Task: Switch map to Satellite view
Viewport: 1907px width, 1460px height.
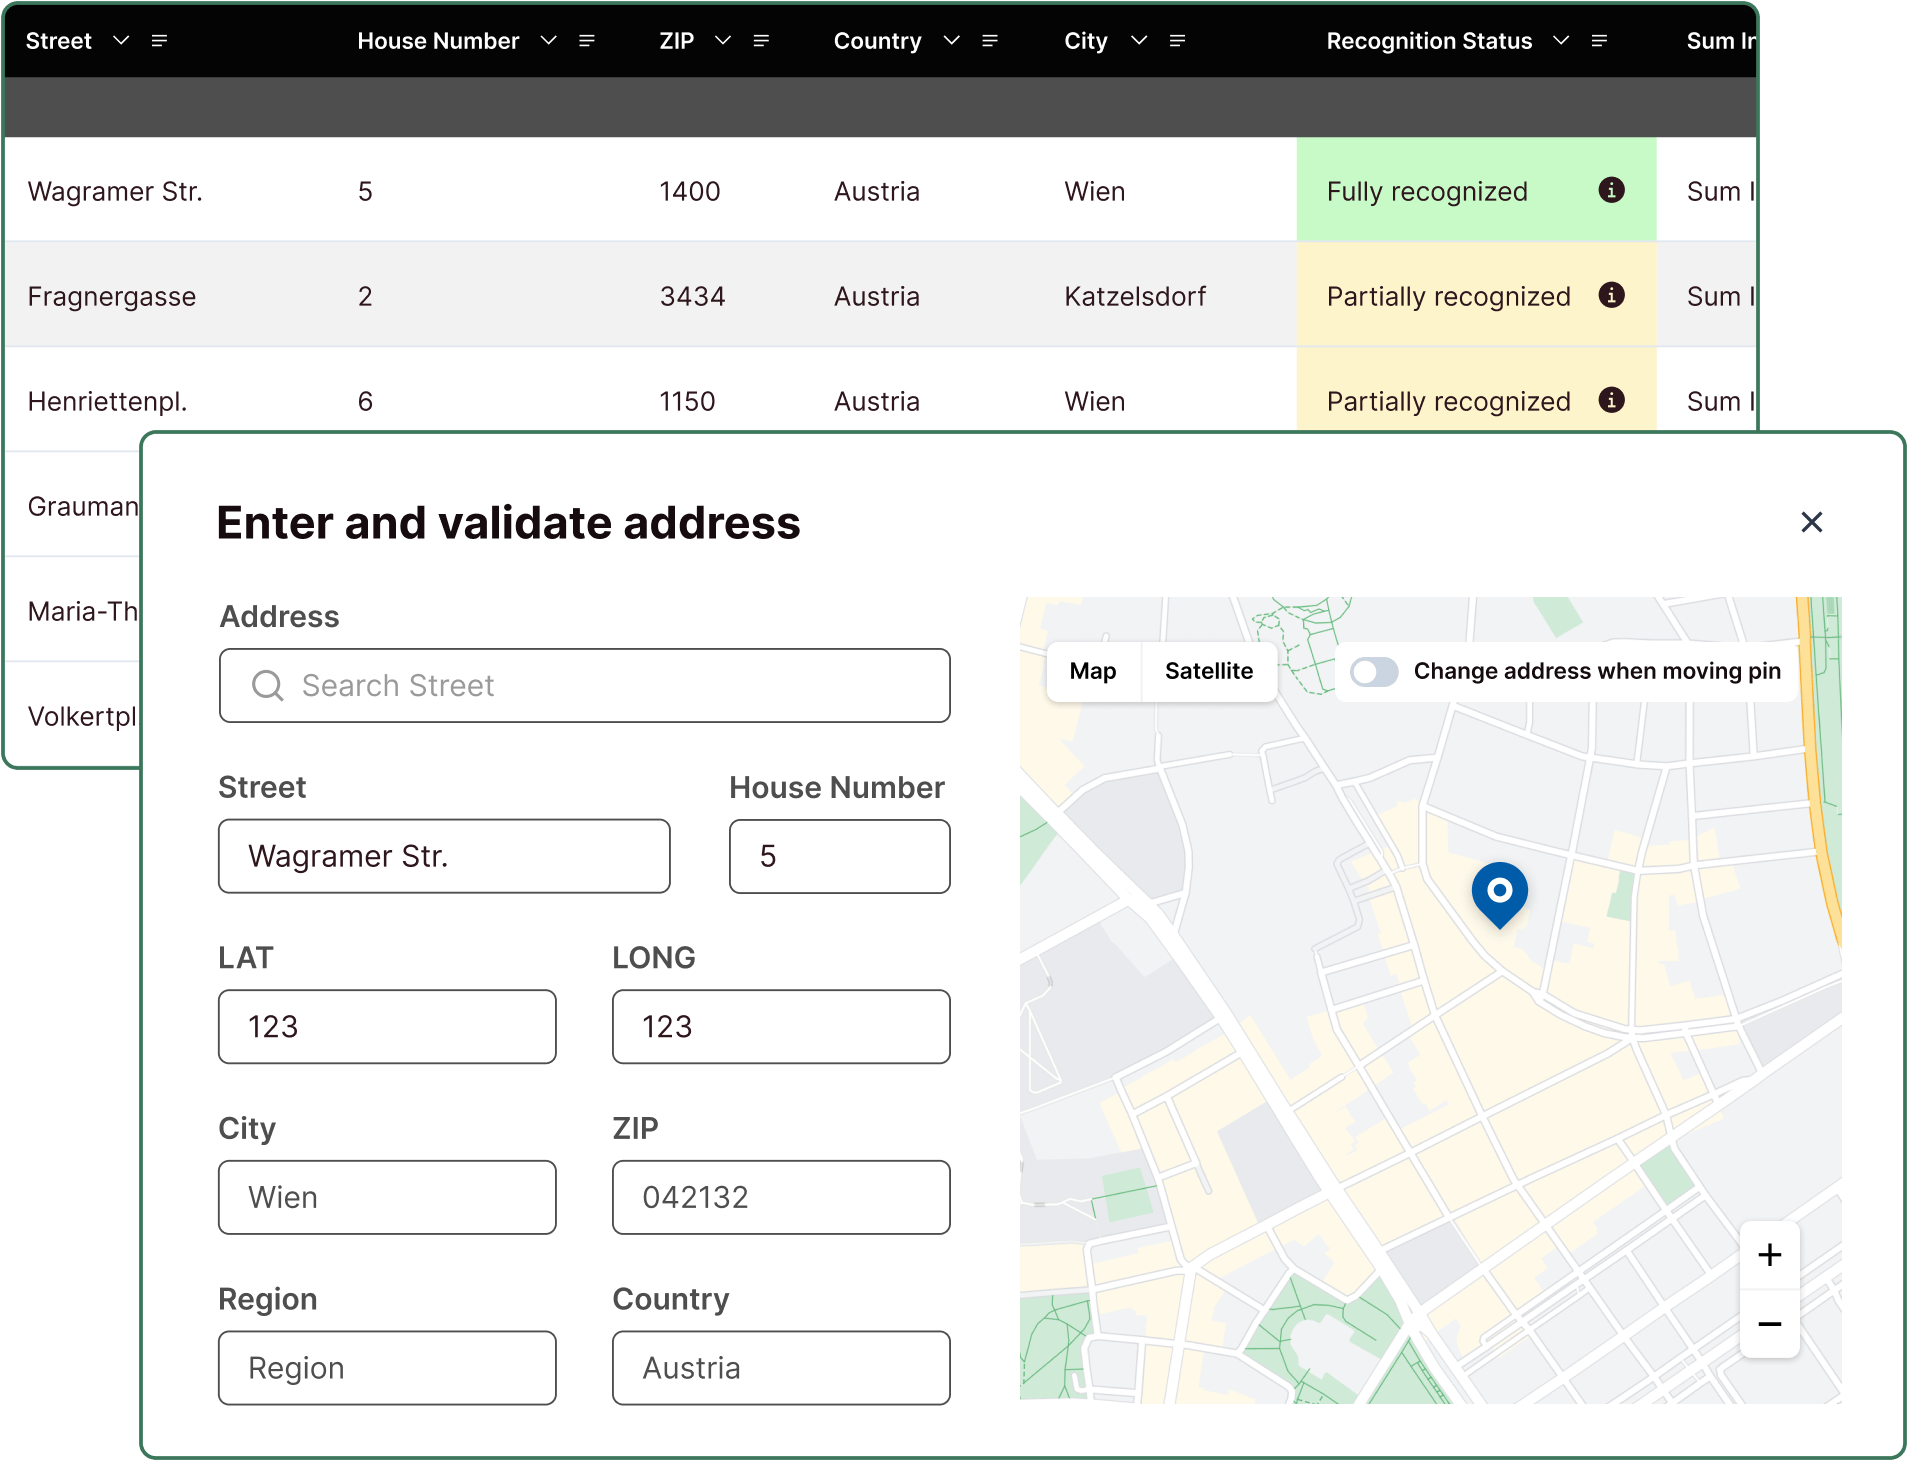Action: (x=1208, y=671)
